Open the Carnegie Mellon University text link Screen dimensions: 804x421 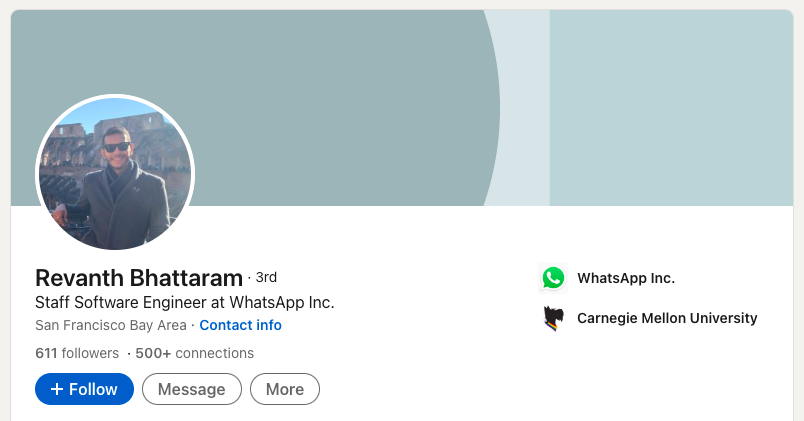667,319
